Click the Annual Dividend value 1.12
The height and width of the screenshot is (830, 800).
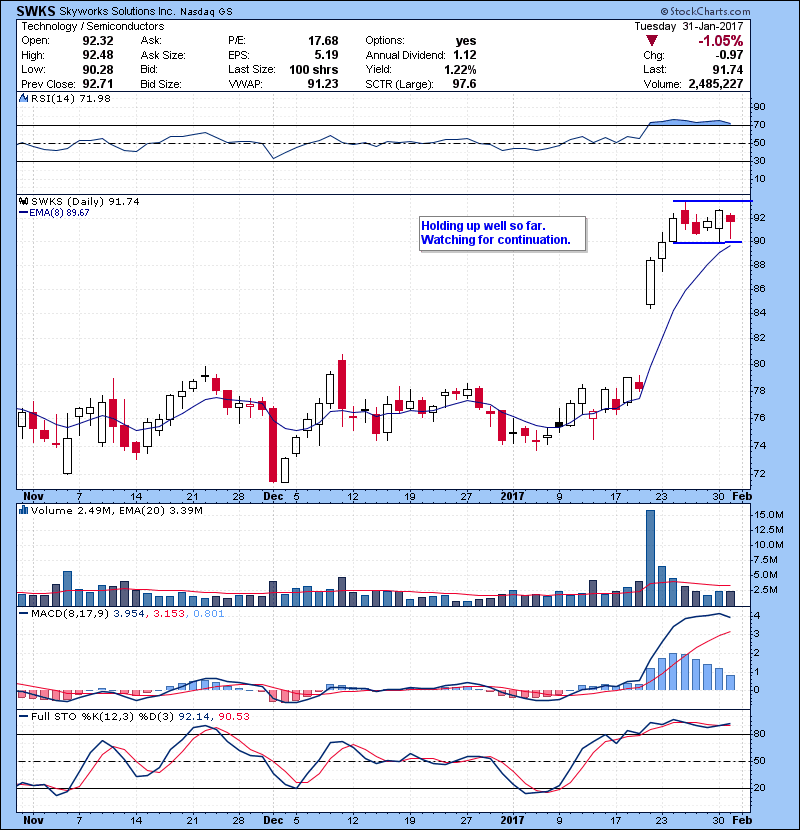pyautogui.click(x=464, y=55)
